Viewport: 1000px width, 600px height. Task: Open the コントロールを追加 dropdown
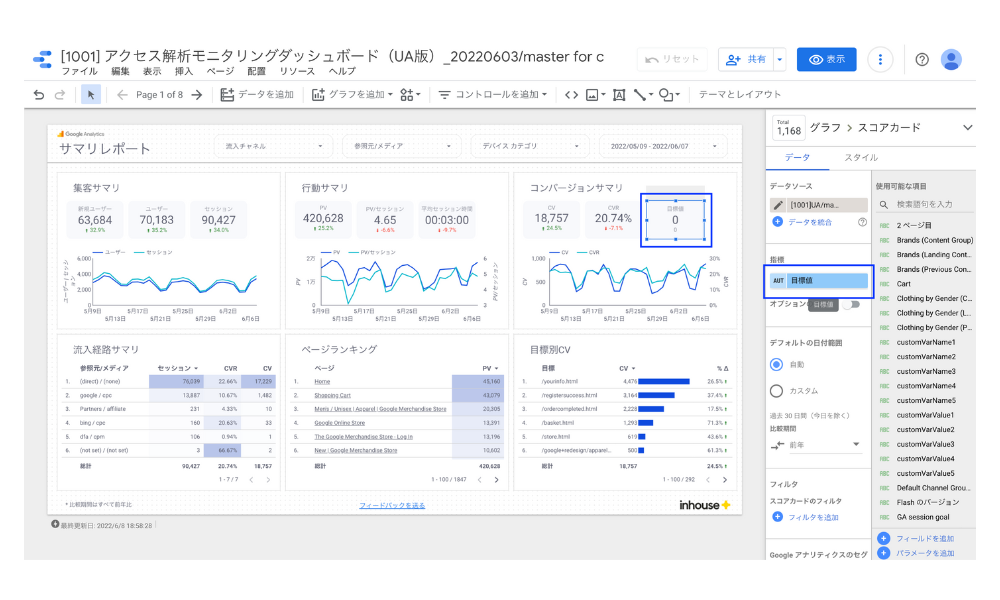click(x=492, y=94)
